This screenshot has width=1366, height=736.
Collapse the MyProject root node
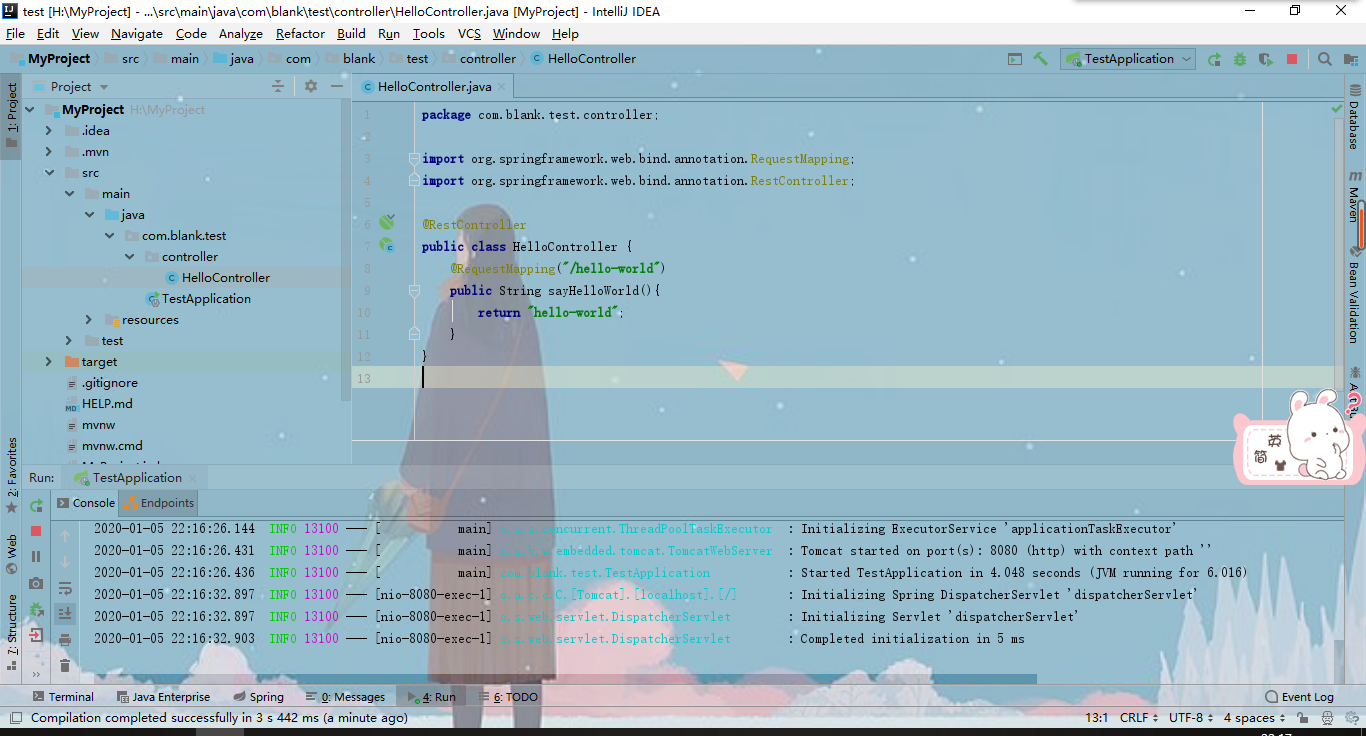pos(29,110)
